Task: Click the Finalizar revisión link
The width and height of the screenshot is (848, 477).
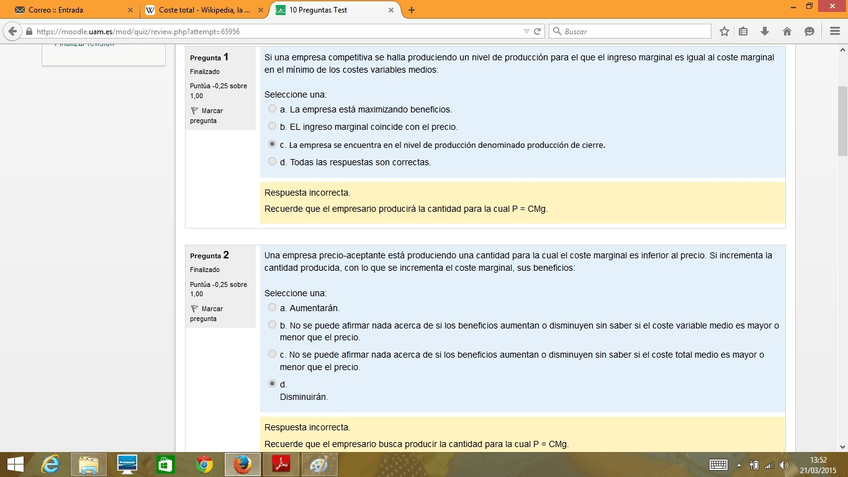Action: (x=84, y=44)
